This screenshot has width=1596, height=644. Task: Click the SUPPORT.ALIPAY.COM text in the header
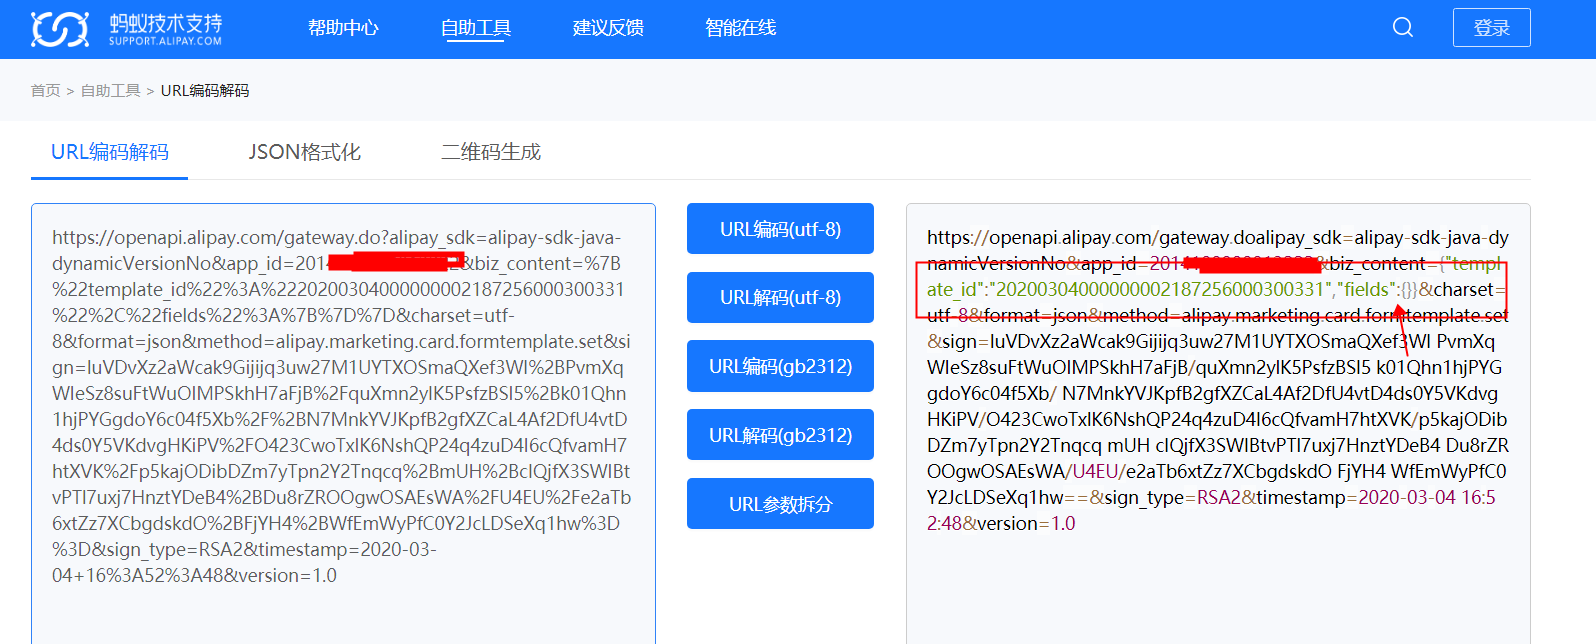tap(165, 41)
